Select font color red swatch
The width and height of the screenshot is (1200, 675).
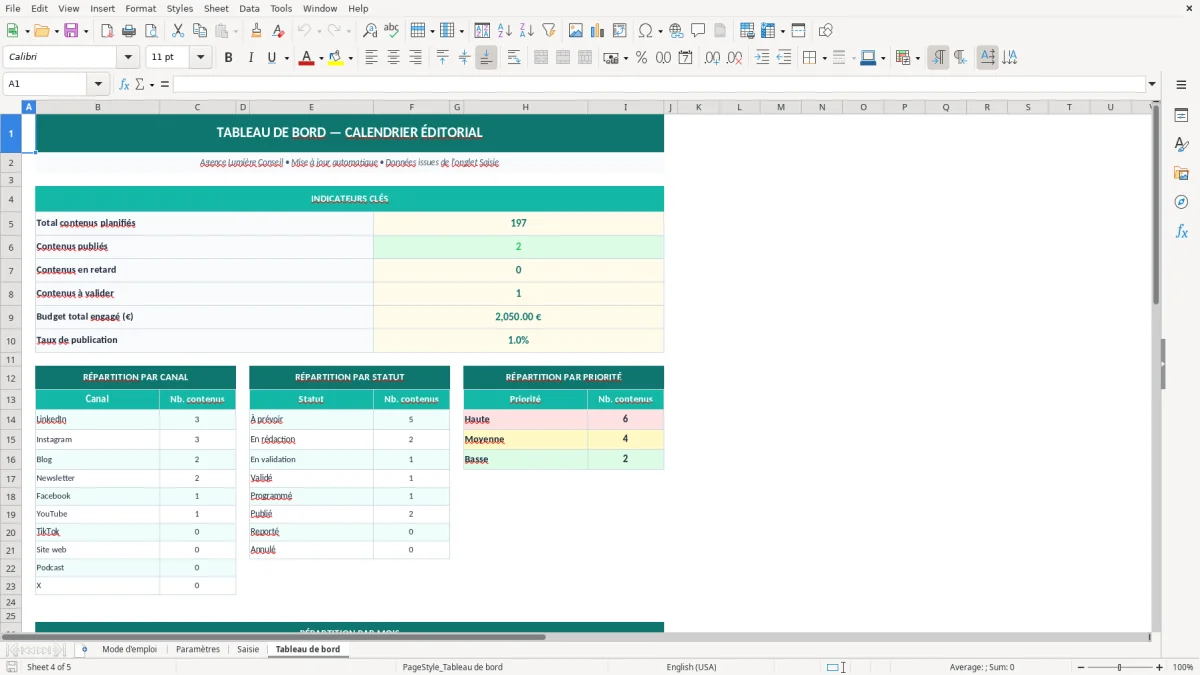pyautogui.click(x=306, y=58)
